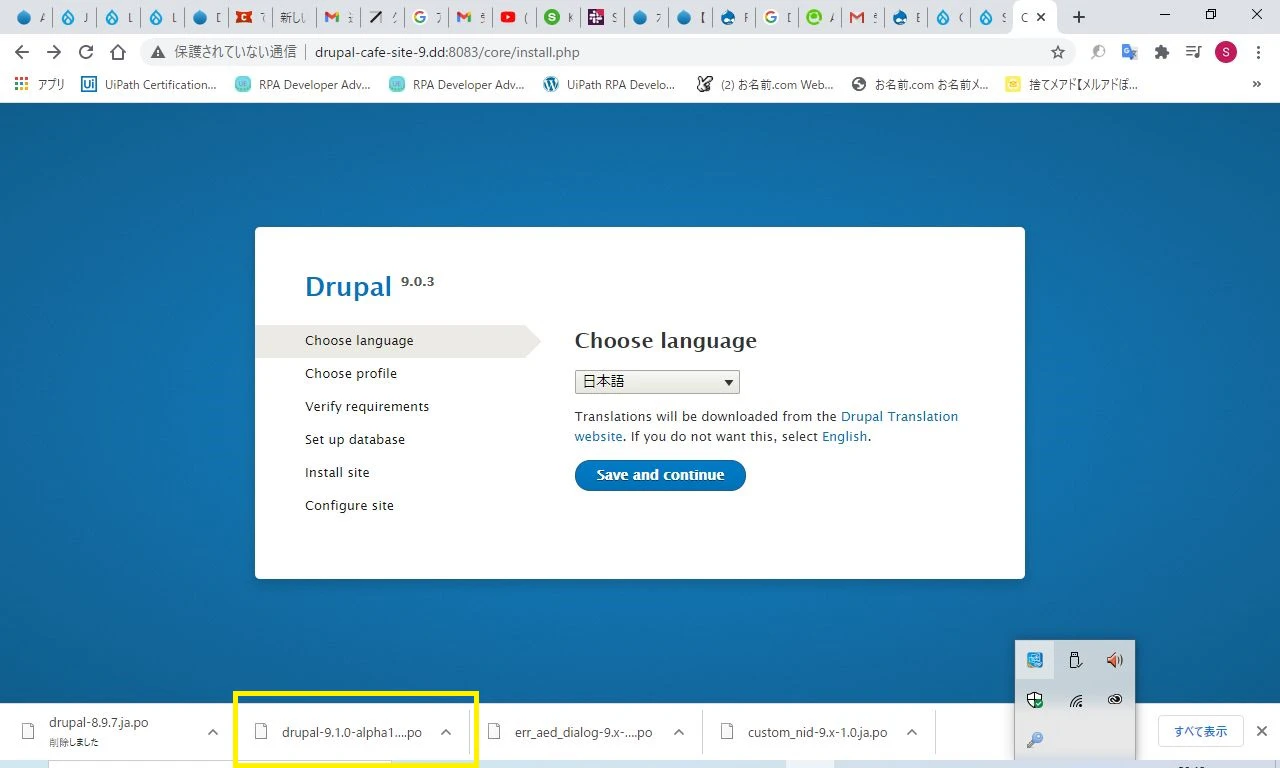Switch to the green Q favicon tab
This screenshot has width=1280, height=768.
pyautogui.click(x=821, y=17)
